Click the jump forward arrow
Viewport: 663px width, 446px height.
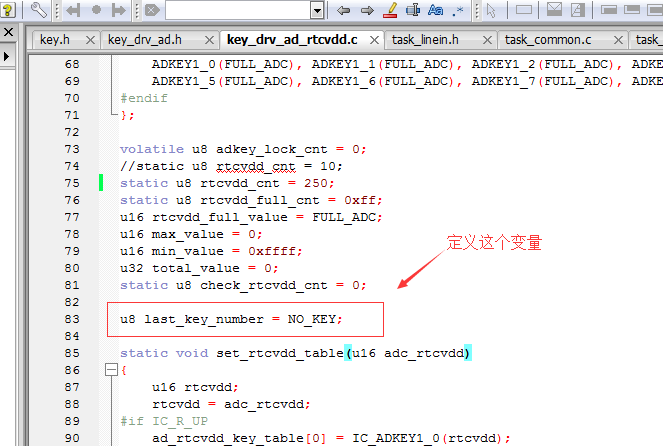click(x=367, y=10)
